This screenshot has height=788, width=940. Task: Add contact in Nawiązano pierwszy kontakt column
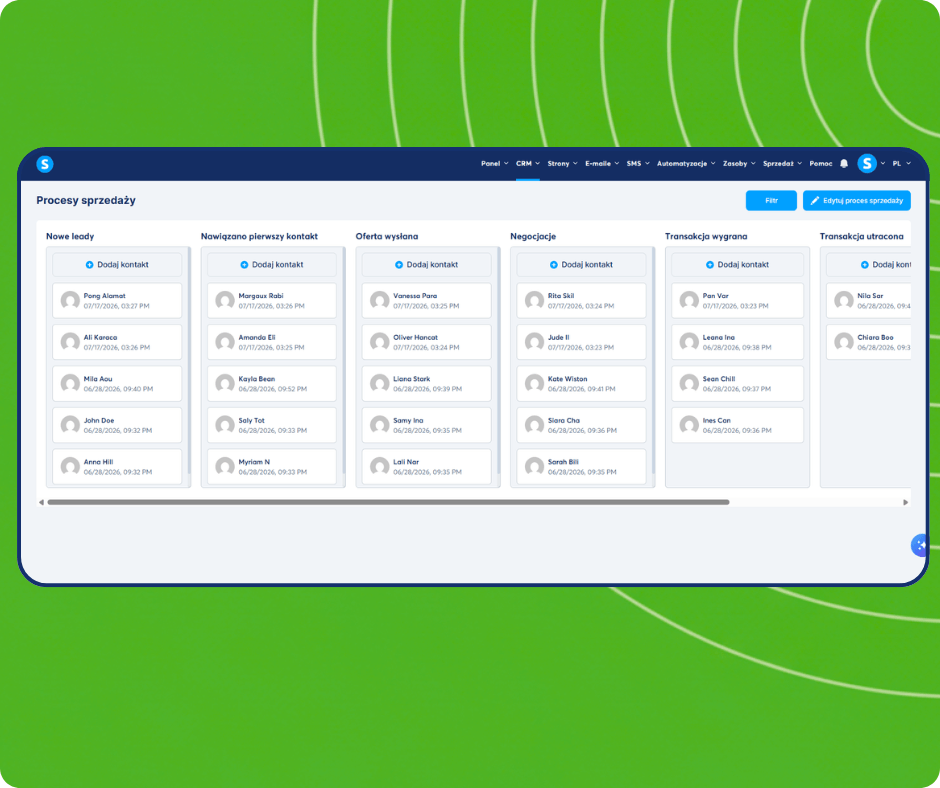point(272,264)
